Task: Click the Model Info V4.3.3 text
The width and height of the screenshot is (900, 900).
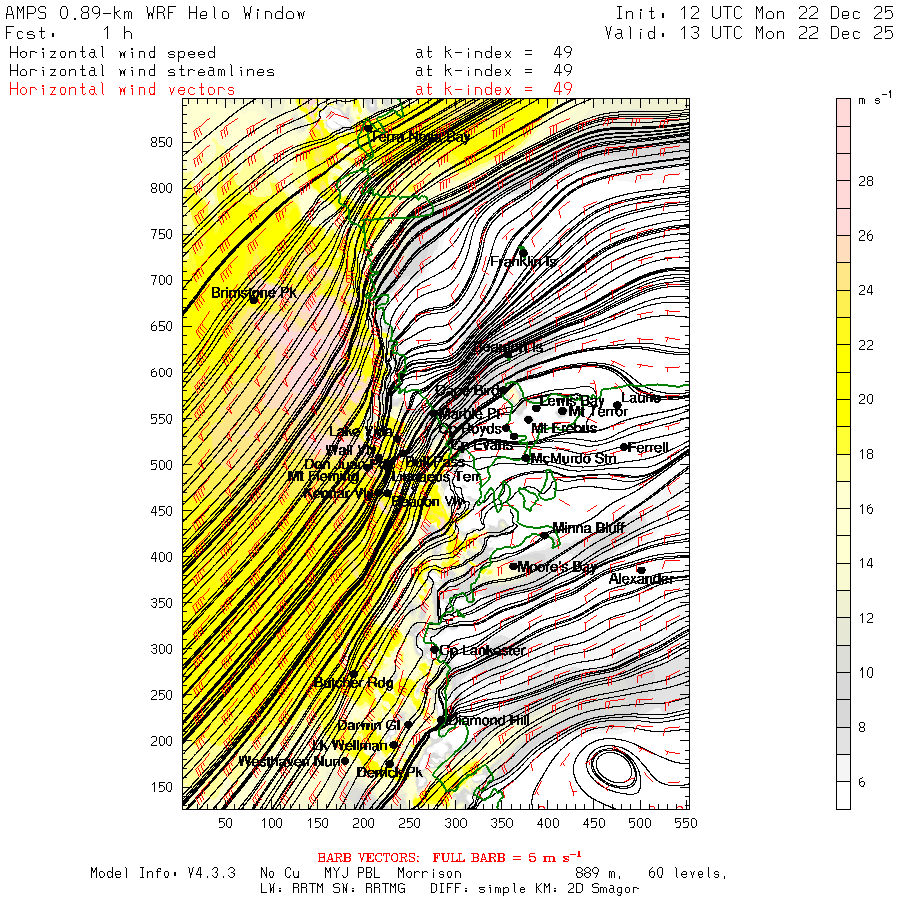Action: [162, 873]
